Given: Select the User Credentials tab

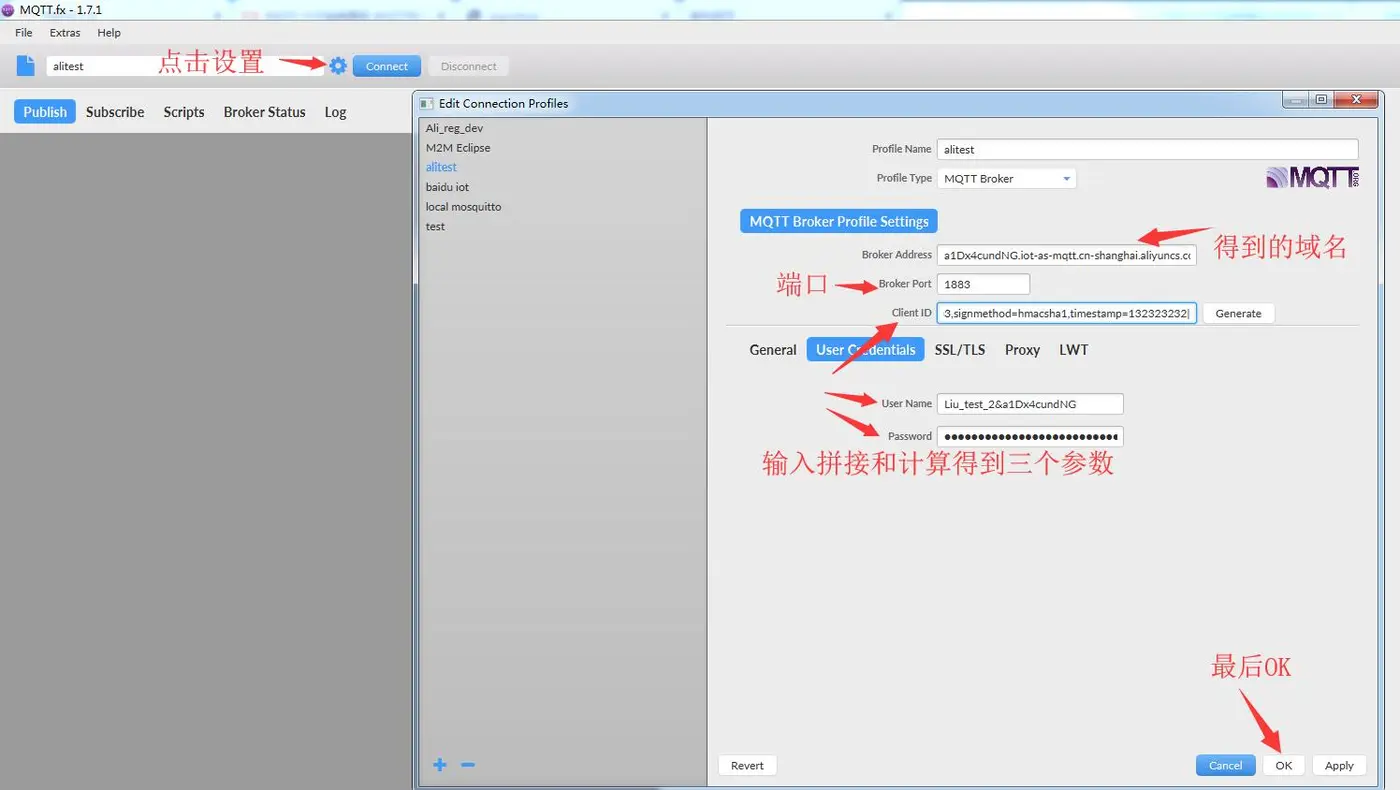Looking at the screenshot, I should coord(866,349).
